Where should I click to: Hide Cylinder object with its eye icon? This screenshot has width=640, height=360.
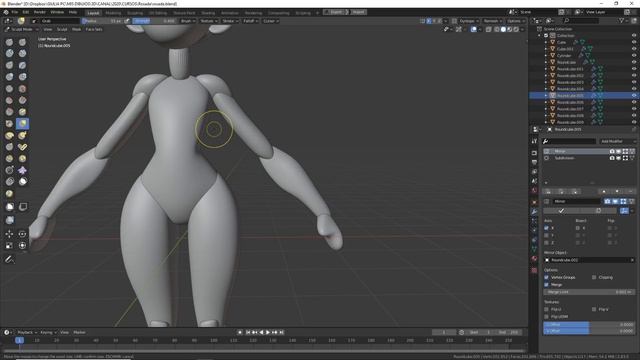tap(634, 56)
